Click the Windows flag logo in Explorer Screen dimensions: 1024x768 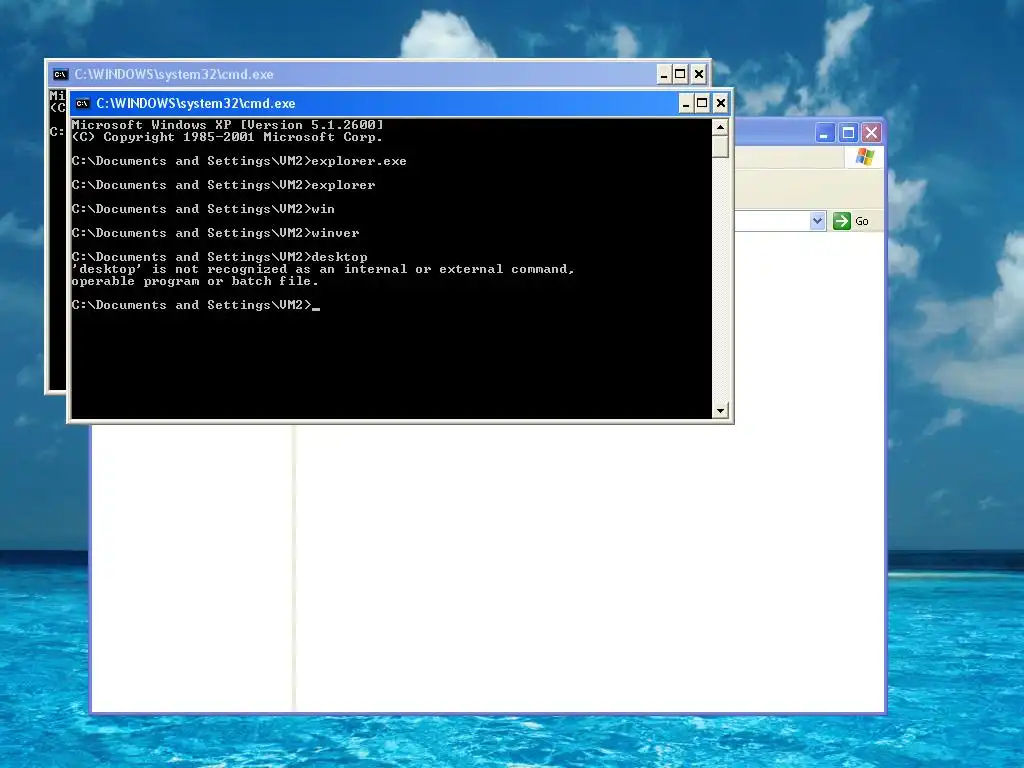(865, 157)
